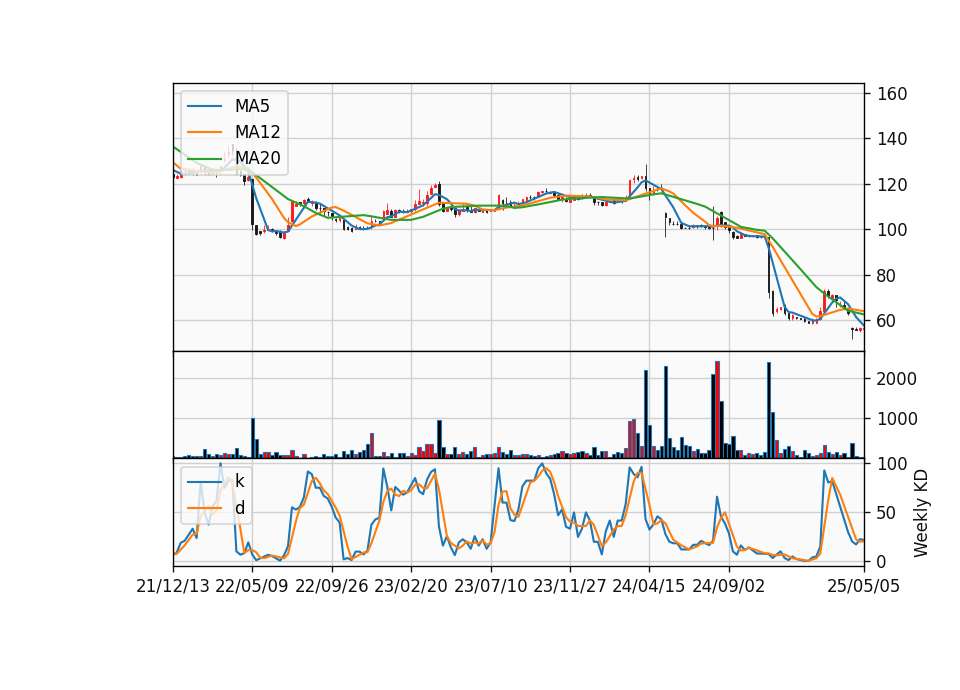Click the 80 price axis label
This screenshot has width=960, height=690.
[887, 276]
